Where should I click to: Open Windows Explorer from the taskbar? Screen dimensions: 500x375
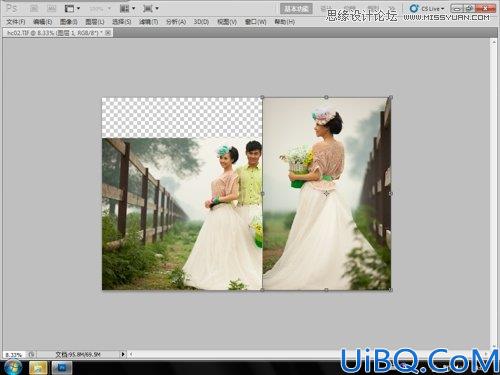[38, 368]
